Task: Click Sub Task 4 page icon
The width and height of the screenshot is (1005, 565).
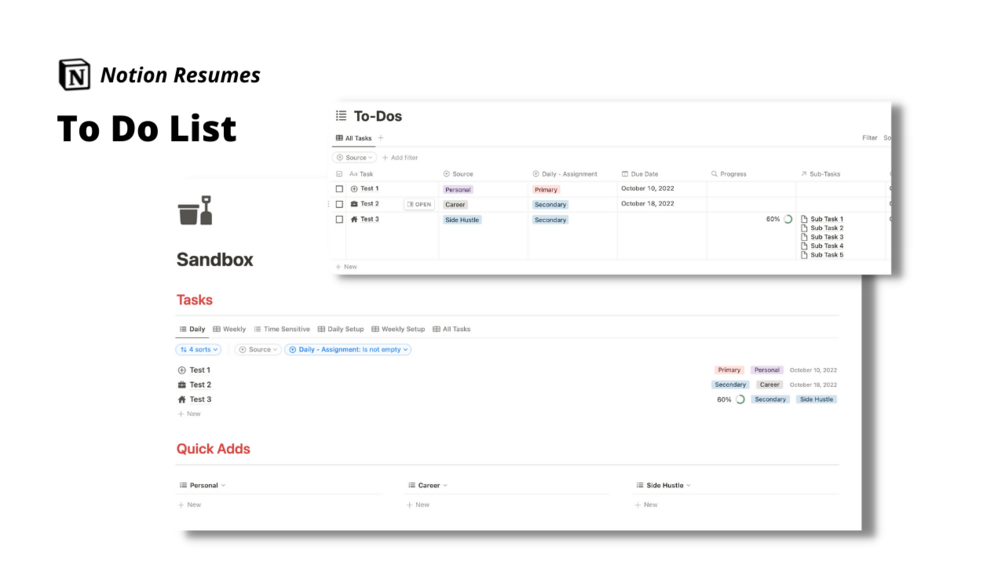Action: pos(804,246)
